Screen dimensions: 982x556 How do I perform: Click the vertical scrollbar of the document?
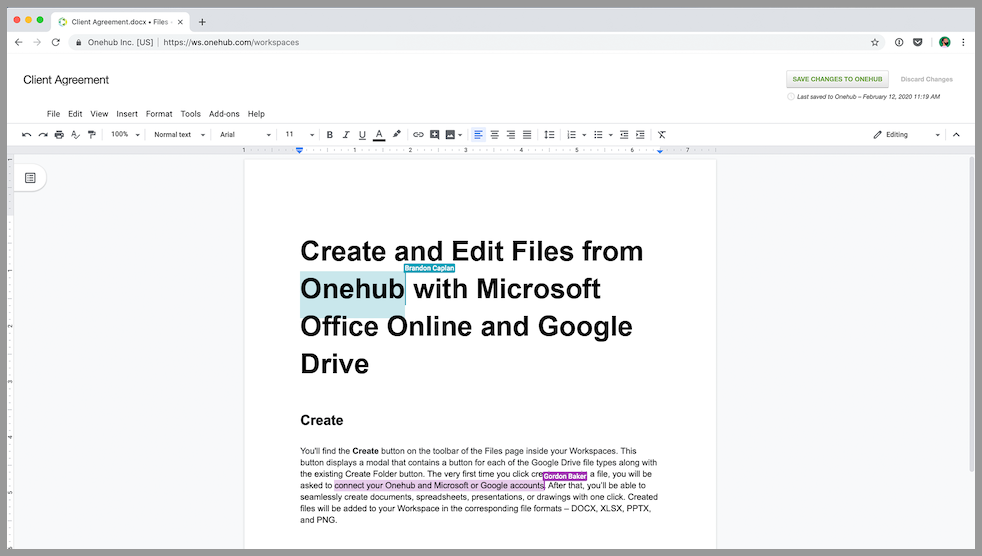pos(972,313)
